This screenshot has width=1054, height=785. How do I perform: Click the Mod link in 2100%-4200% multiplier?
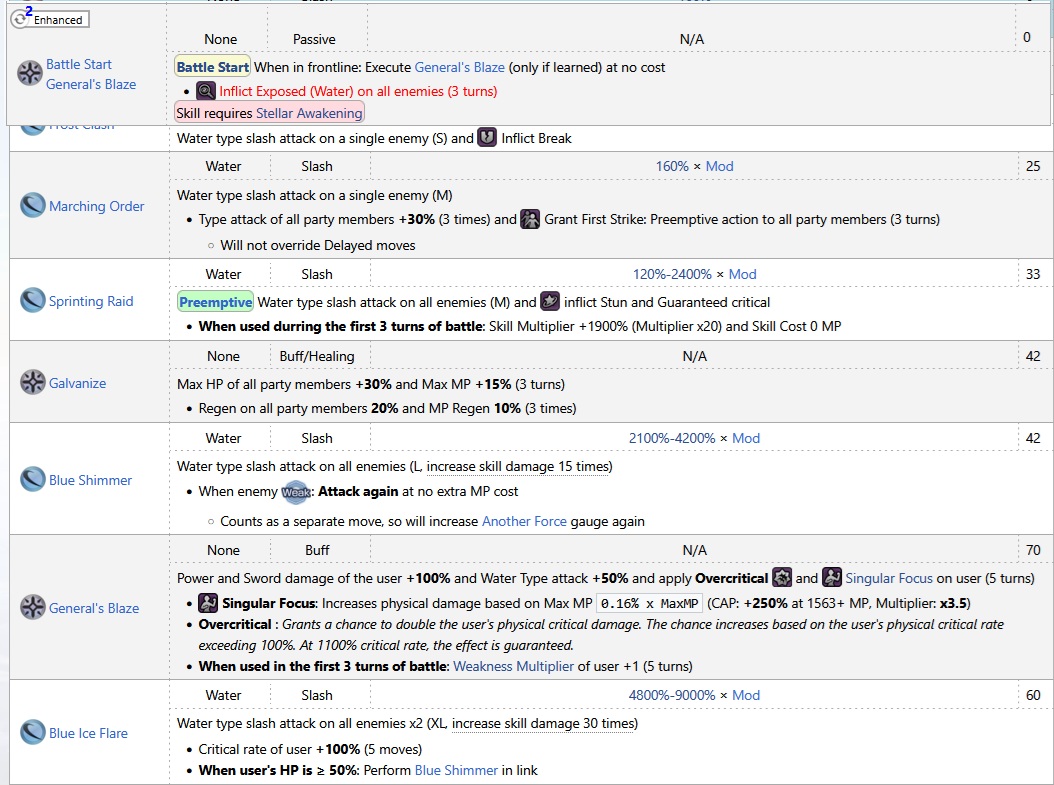coord(745,438)
